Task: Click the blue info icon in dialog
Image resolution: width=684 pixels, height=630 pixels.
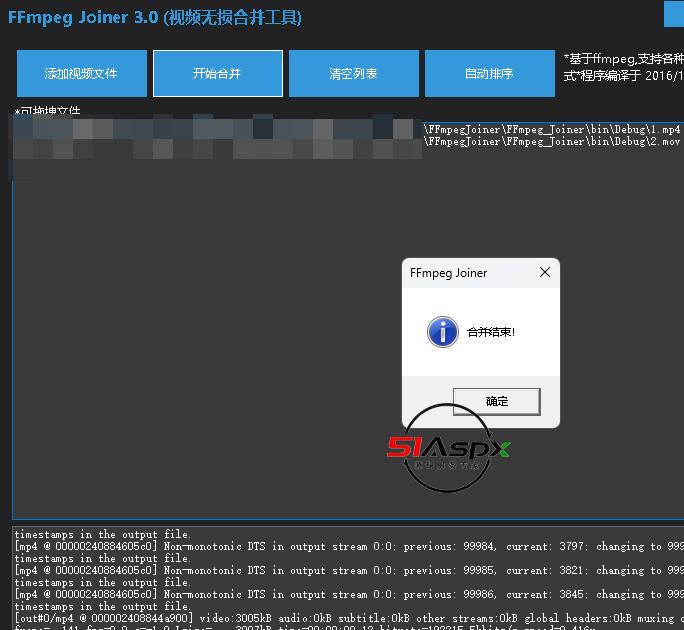Action: tap(442, 332)
